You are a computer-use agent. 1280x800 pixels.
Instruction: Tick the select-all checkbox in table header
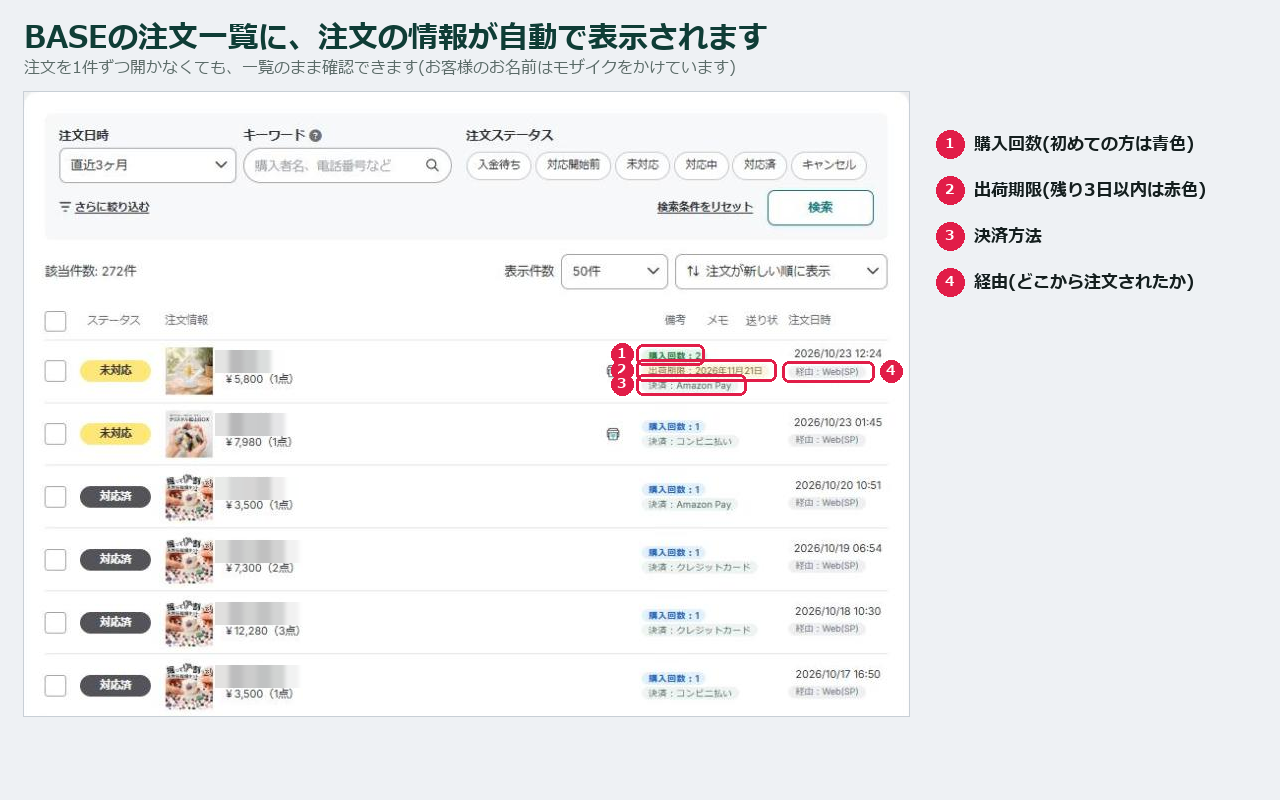point(56,321)
